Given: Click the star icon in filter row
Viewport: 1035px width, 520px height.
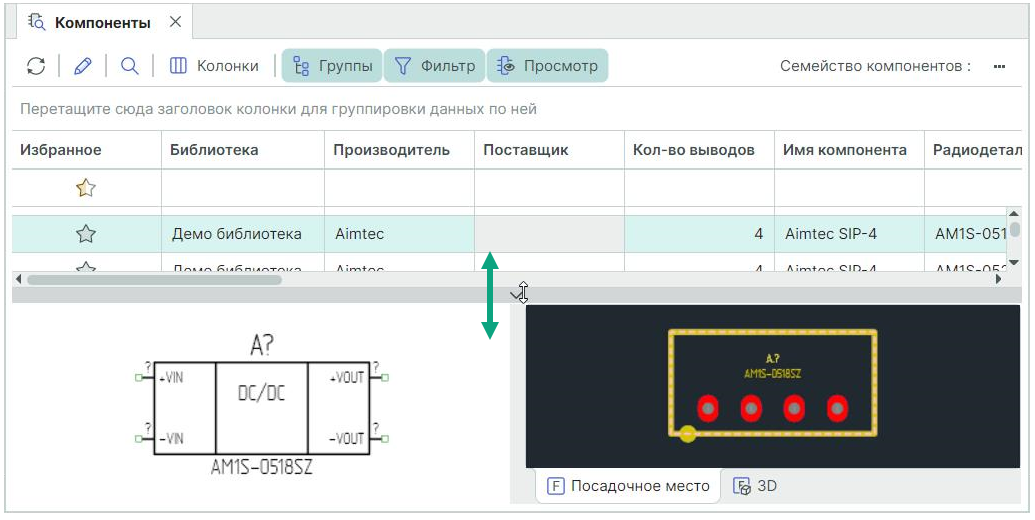Looking at the screenshot, I should click(86, 188).
